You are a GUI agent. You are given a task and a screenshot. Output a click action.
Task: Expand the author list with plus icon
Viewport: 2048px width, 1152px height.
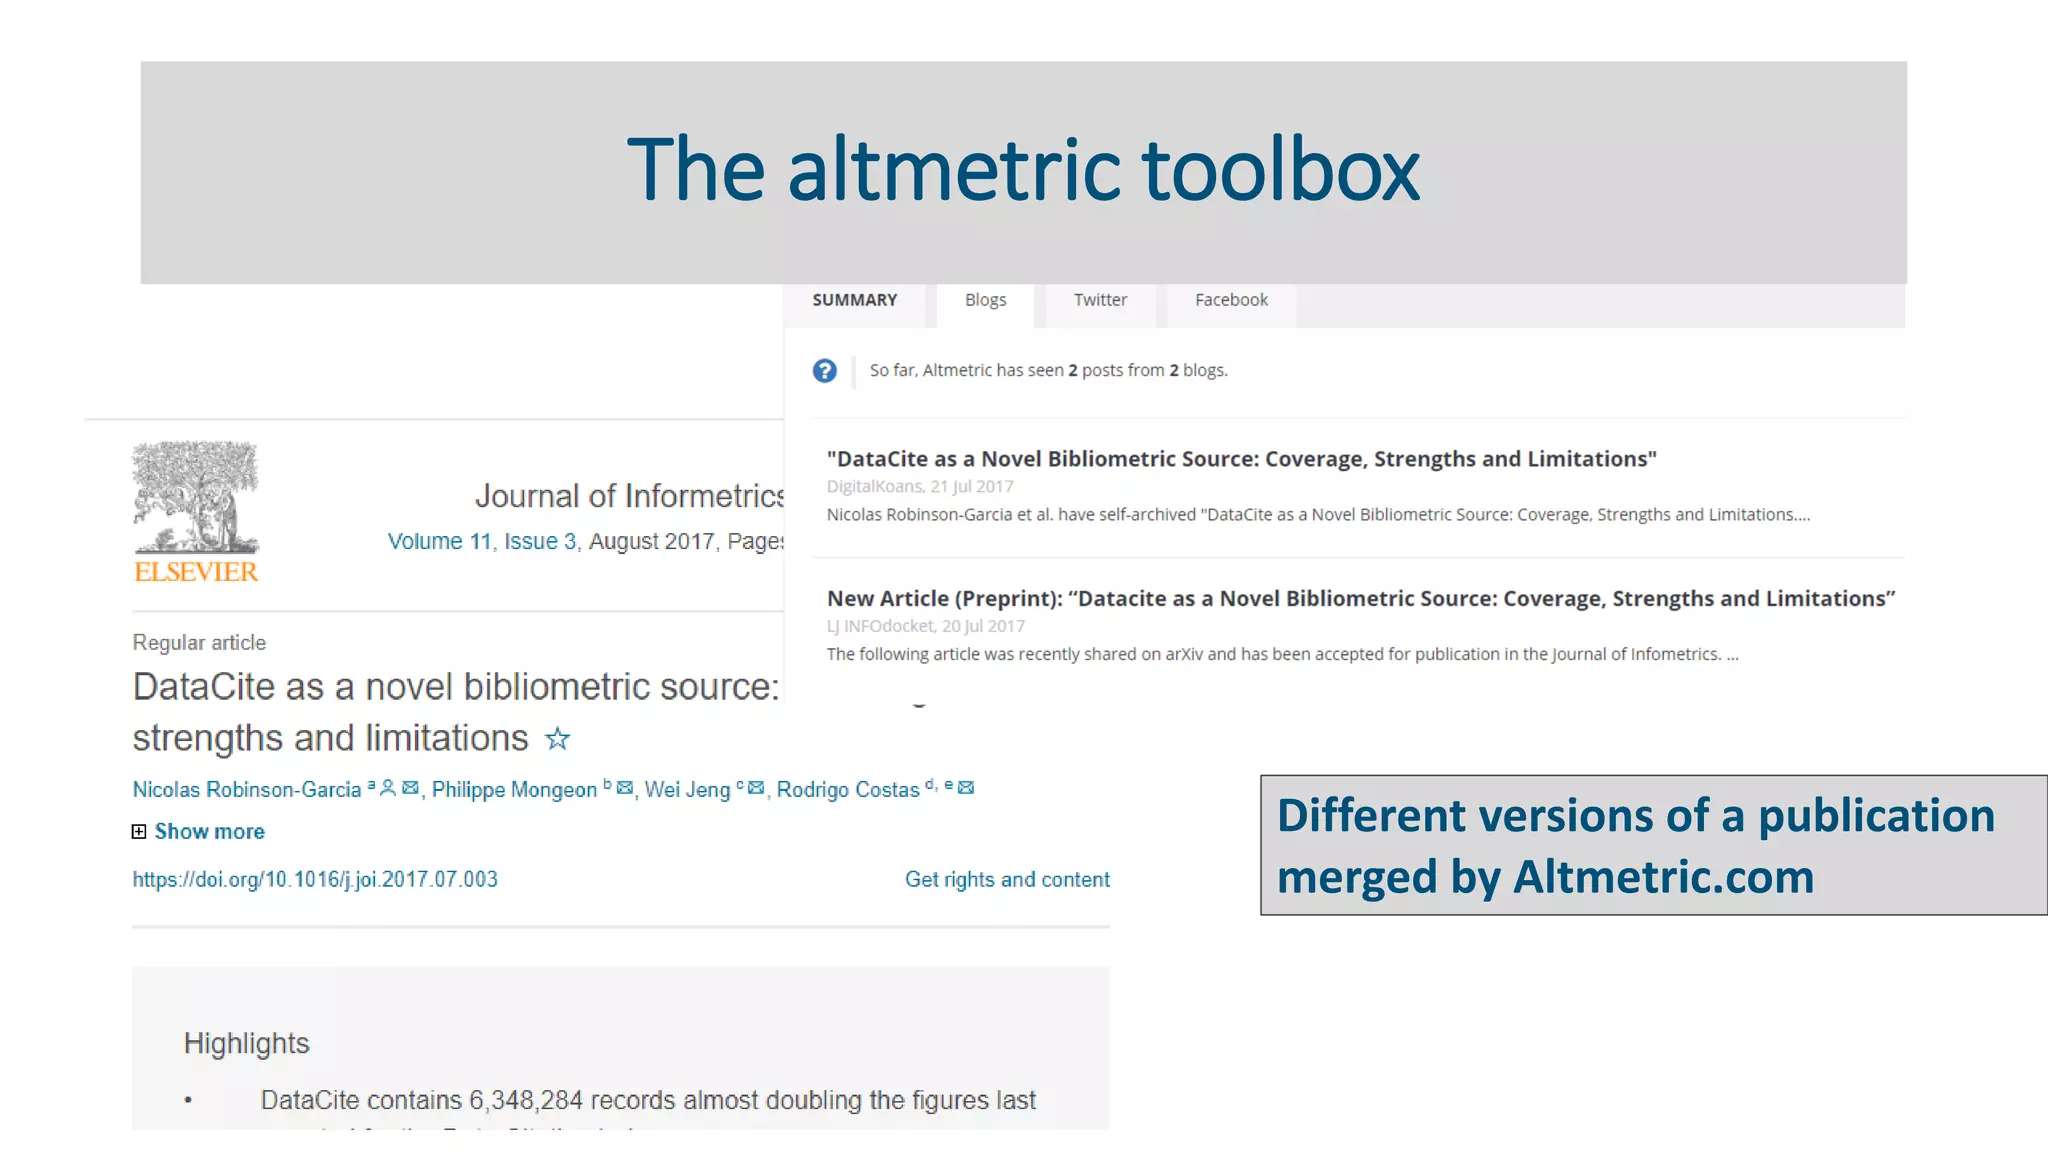[x=139, y=831]
